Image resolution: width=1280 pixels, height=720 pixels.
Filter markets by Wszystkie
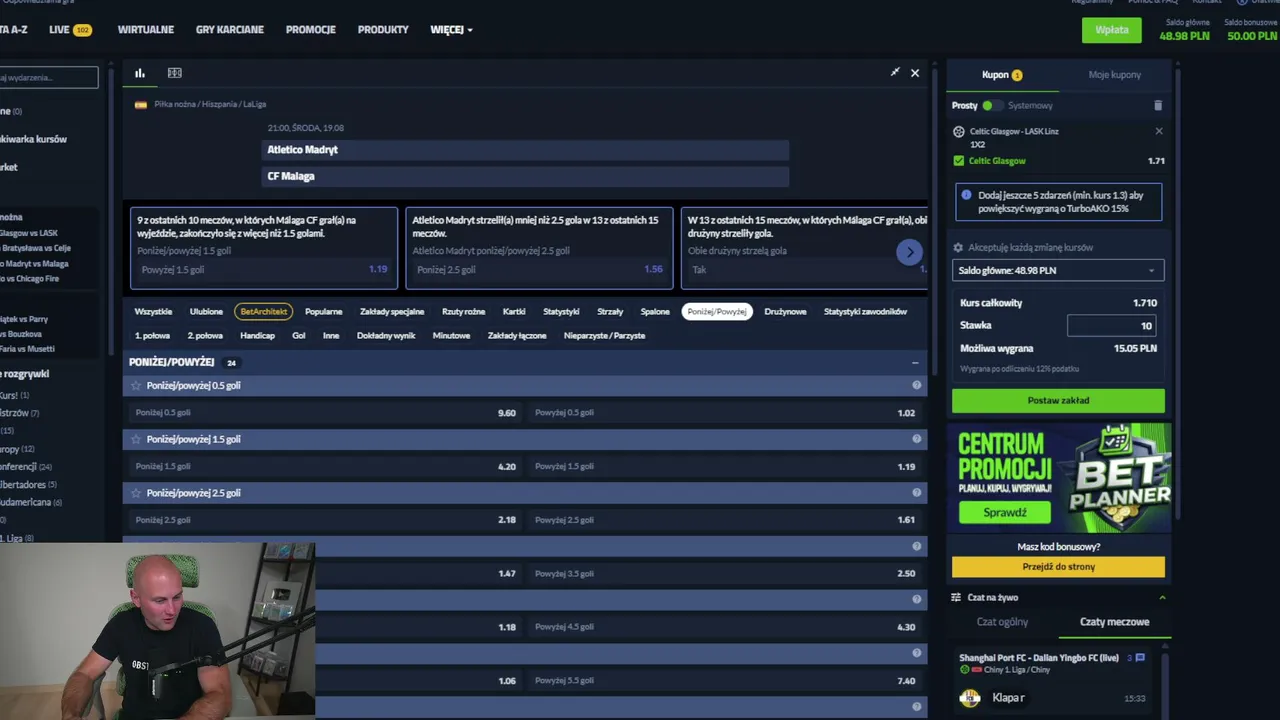tap(153, 312)
